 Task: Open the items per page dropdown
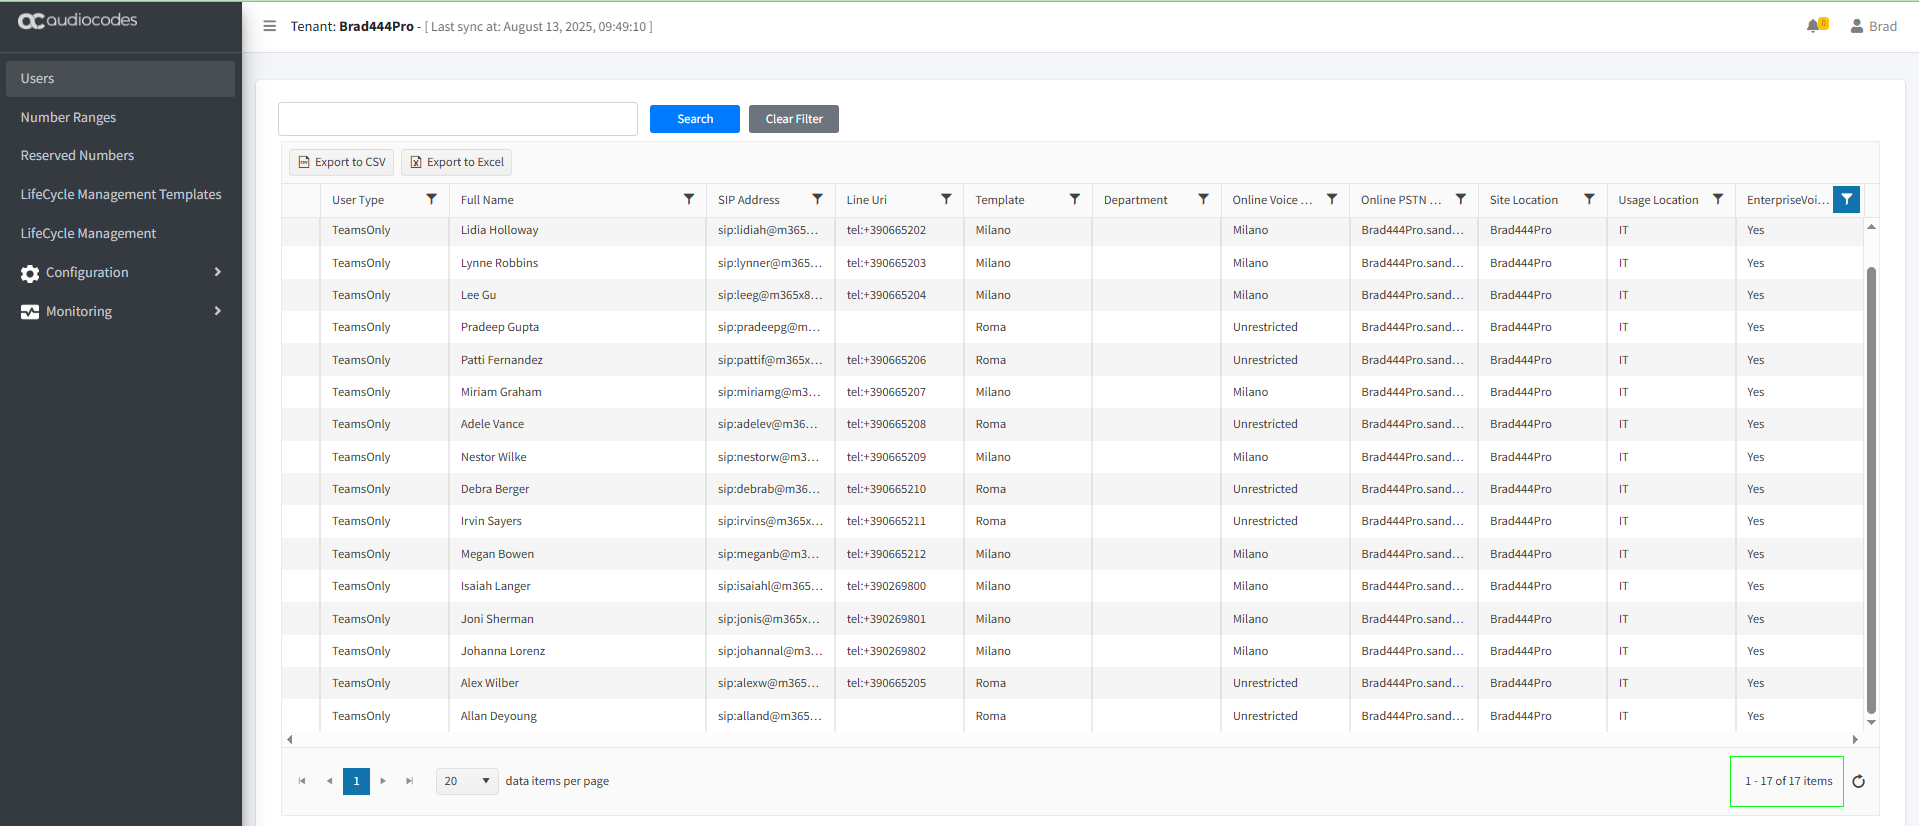click(x=467, y=781)
